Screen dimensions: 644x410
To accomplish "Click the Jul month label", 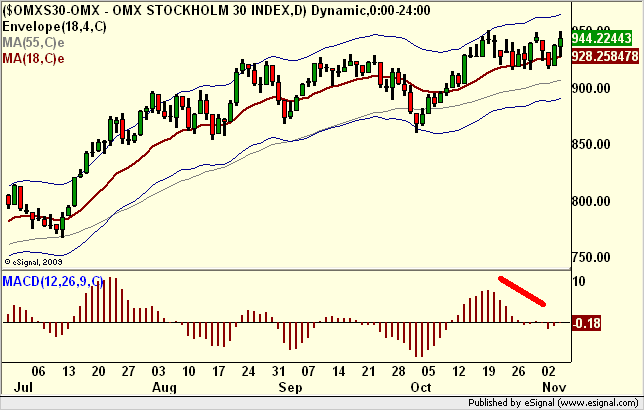I will coord(23,387).
